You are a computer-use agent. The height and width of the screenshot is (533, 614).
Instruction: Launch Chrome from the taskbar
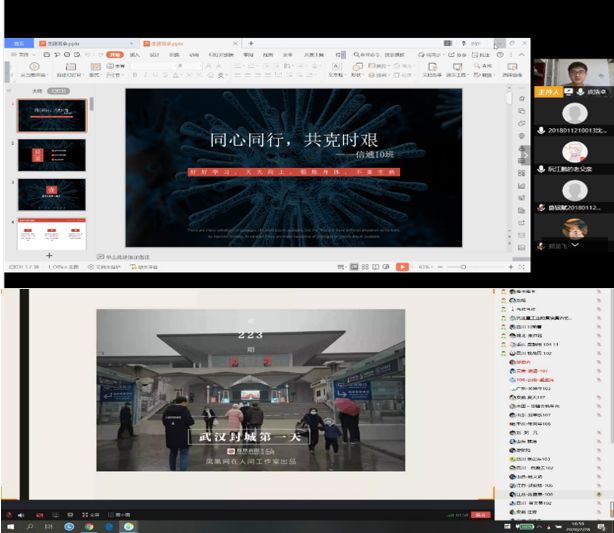[x=89, y=526]
